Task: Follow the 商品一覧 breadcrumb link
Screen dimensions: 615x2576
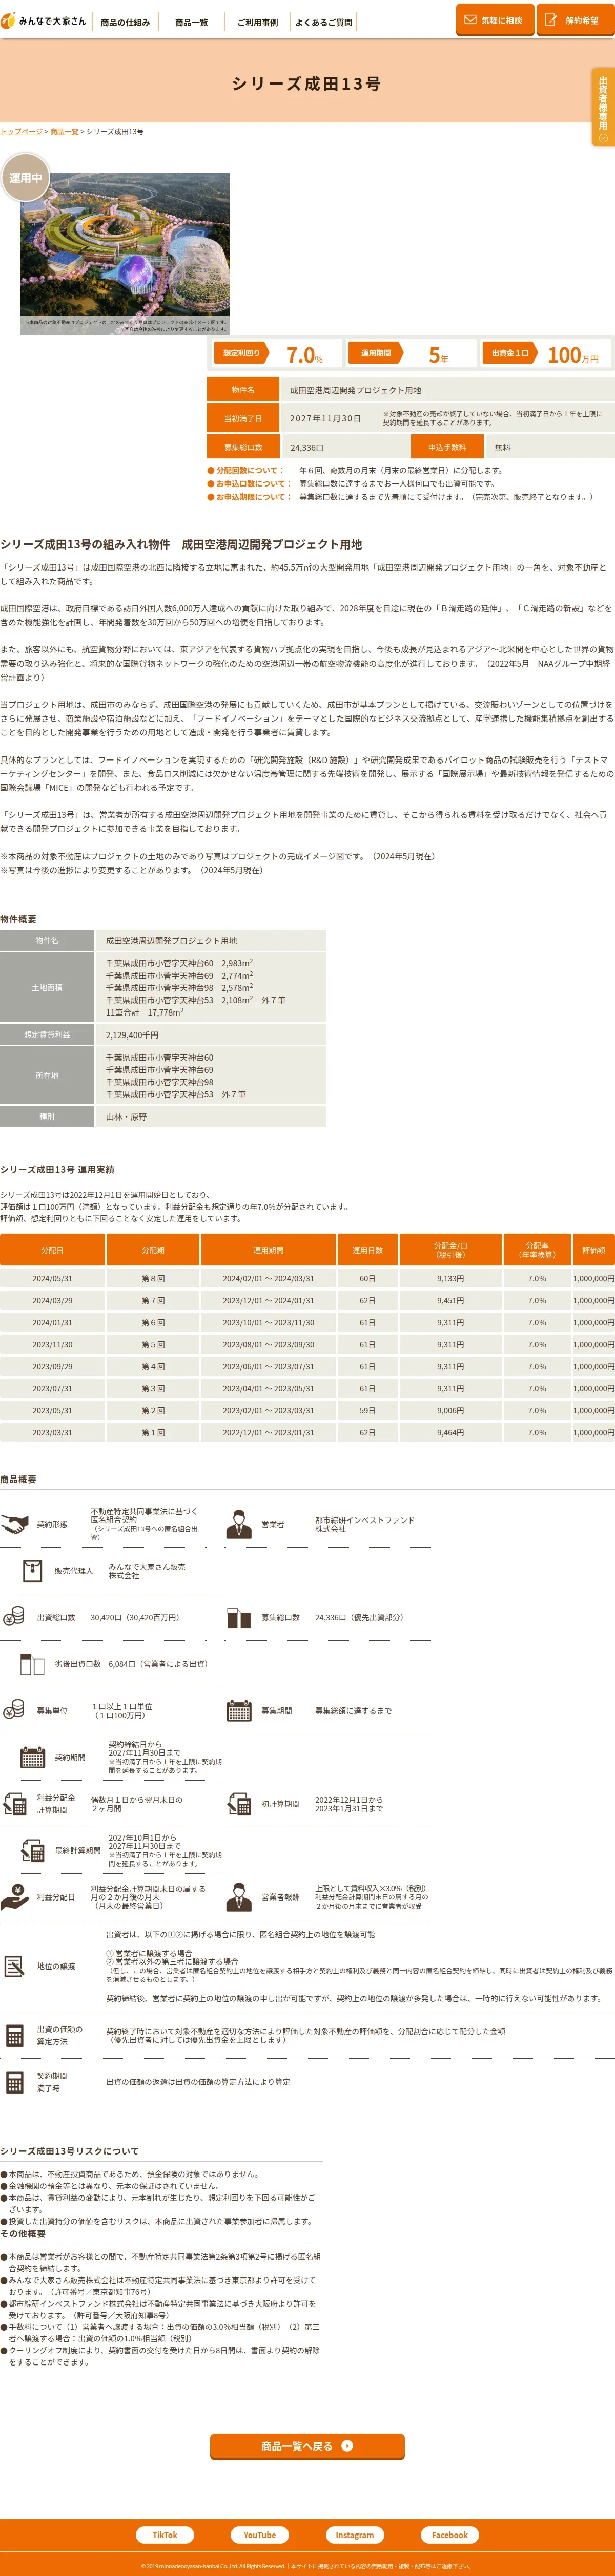Action: click(64, 132)
